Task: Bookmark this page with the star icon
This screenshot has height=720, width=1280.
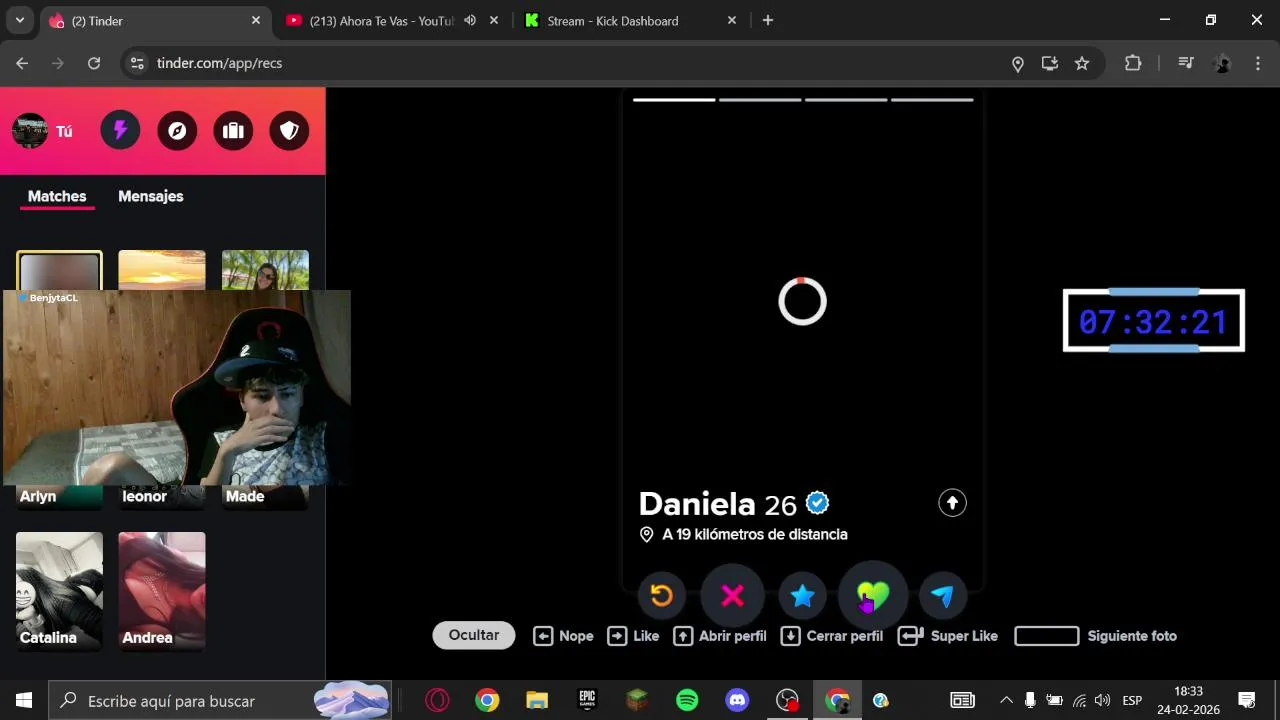Action: (1082, 63)
